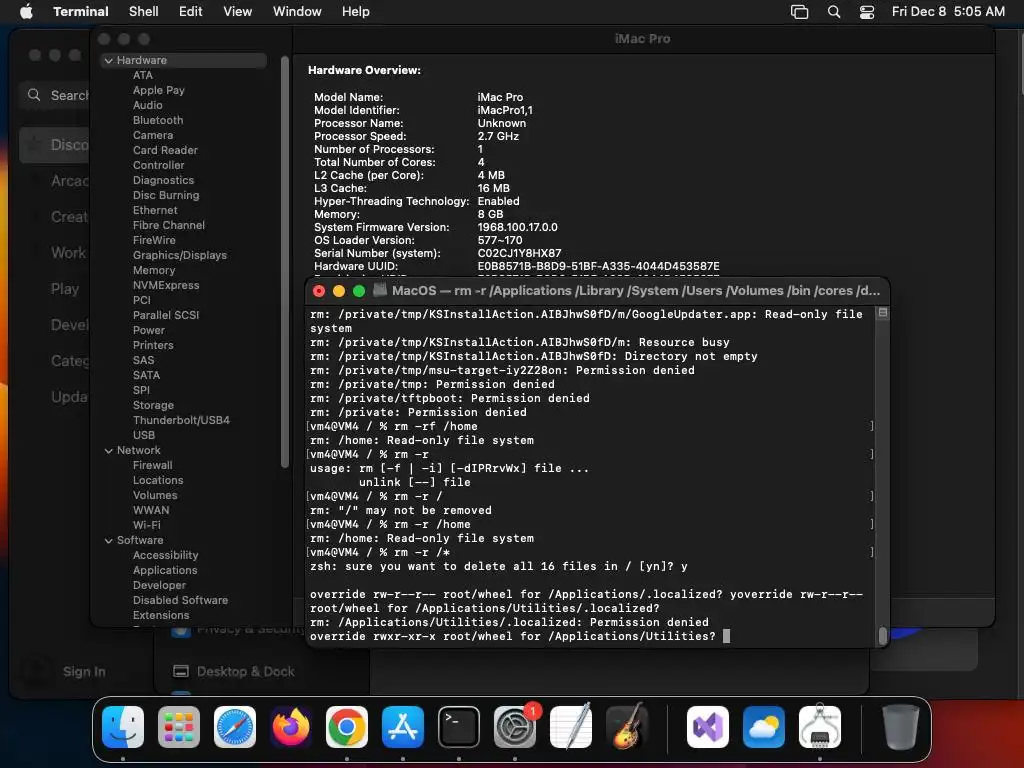Open the Edit menu
The width and height of the screenshot is (1024, 768).
coord(190,11)
